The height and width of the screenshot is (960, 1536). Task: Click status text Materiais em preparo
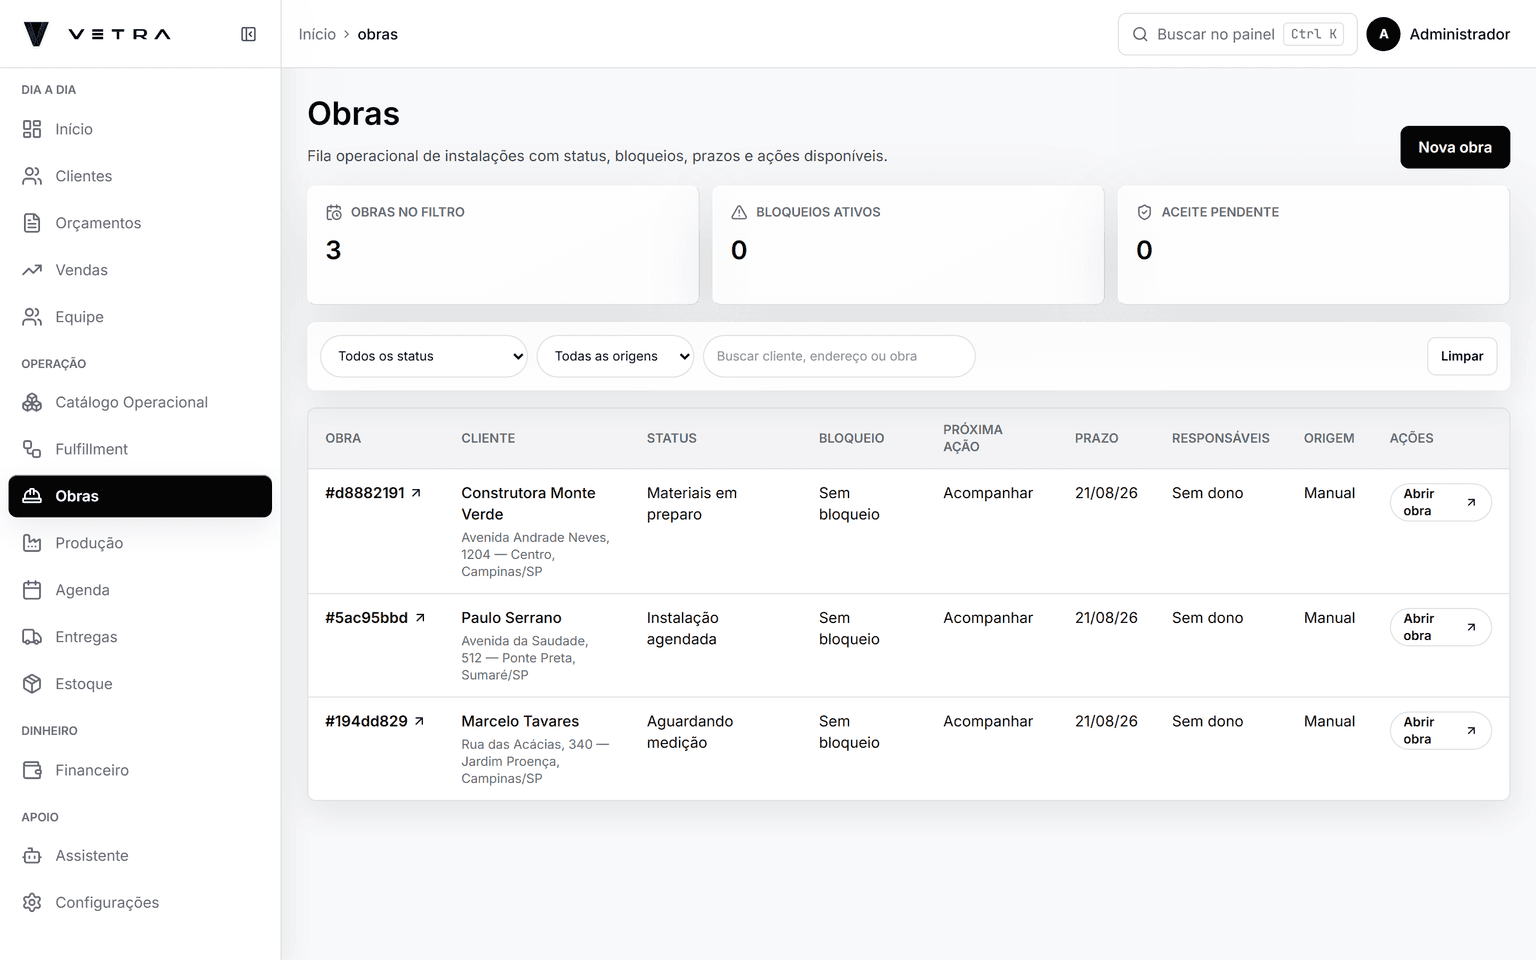691,504
